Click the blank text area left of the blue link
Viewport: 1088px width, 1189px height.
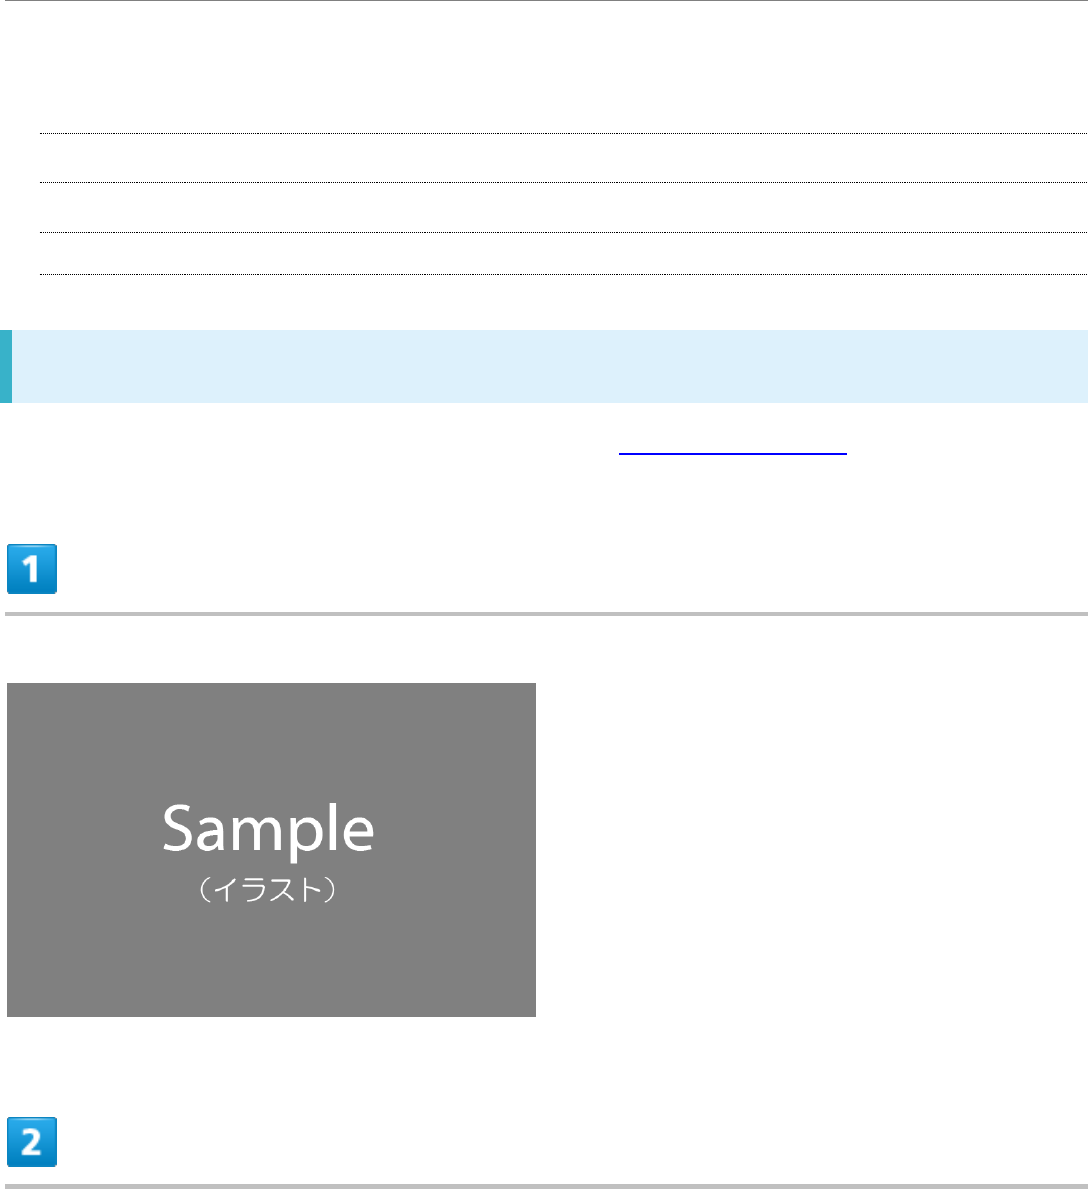[x=311, y=446]
